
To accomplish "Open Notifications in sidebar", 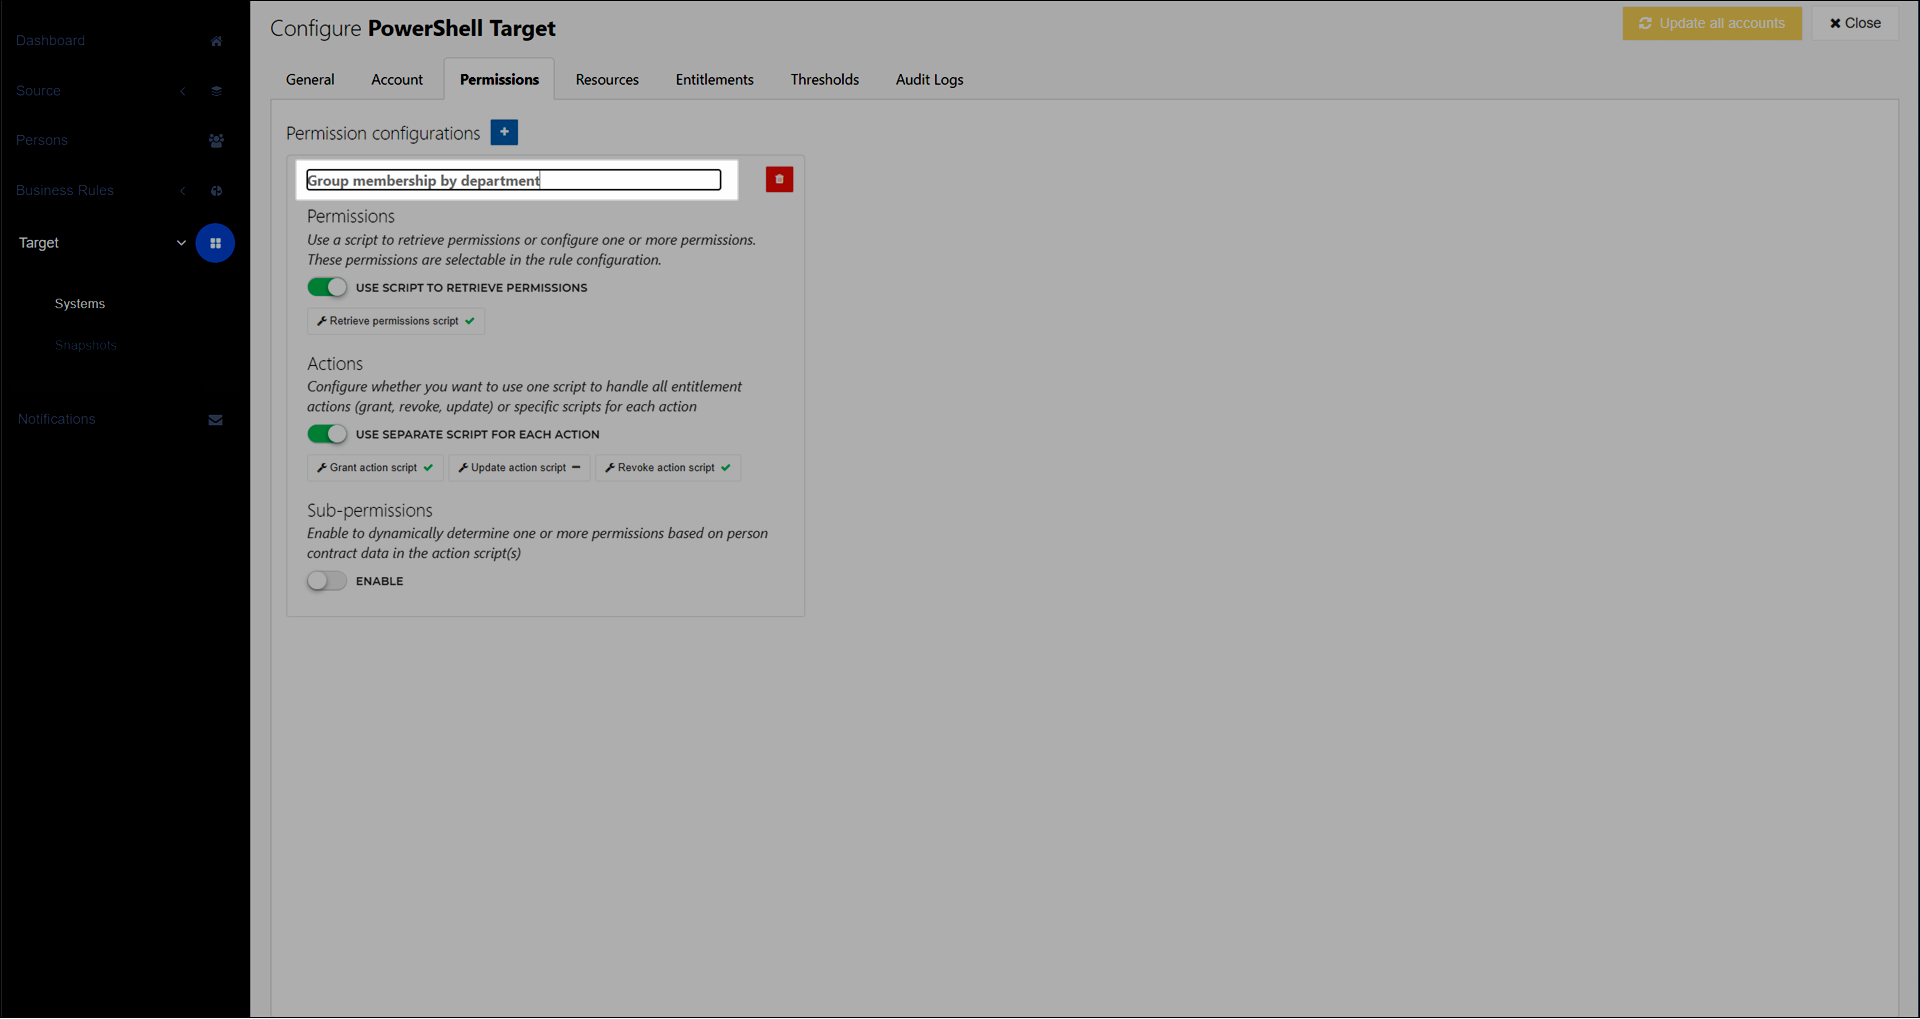I will pyautogui.click(x=56, y=420).
